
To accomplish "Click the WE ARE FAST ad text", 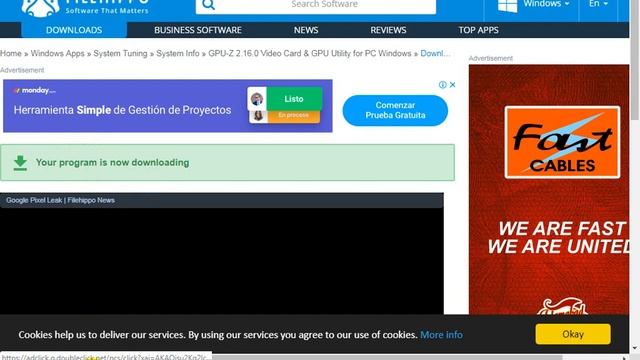I will (562, 229).
